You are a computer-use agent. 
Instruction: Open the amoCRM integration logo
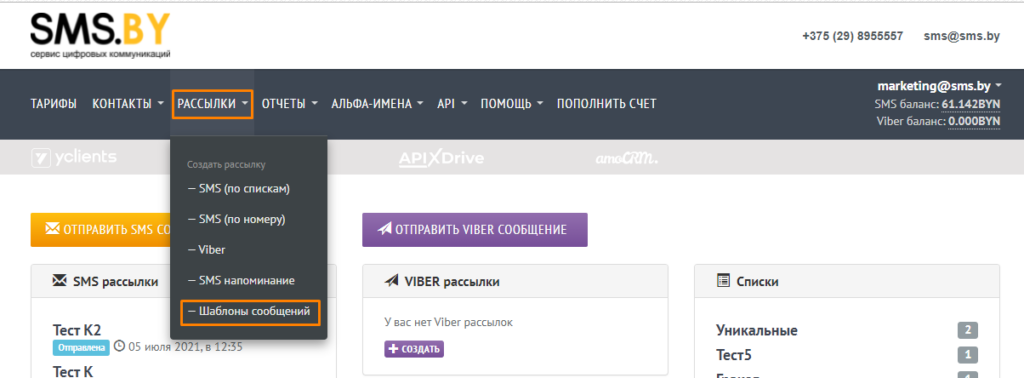coord(626,159)
